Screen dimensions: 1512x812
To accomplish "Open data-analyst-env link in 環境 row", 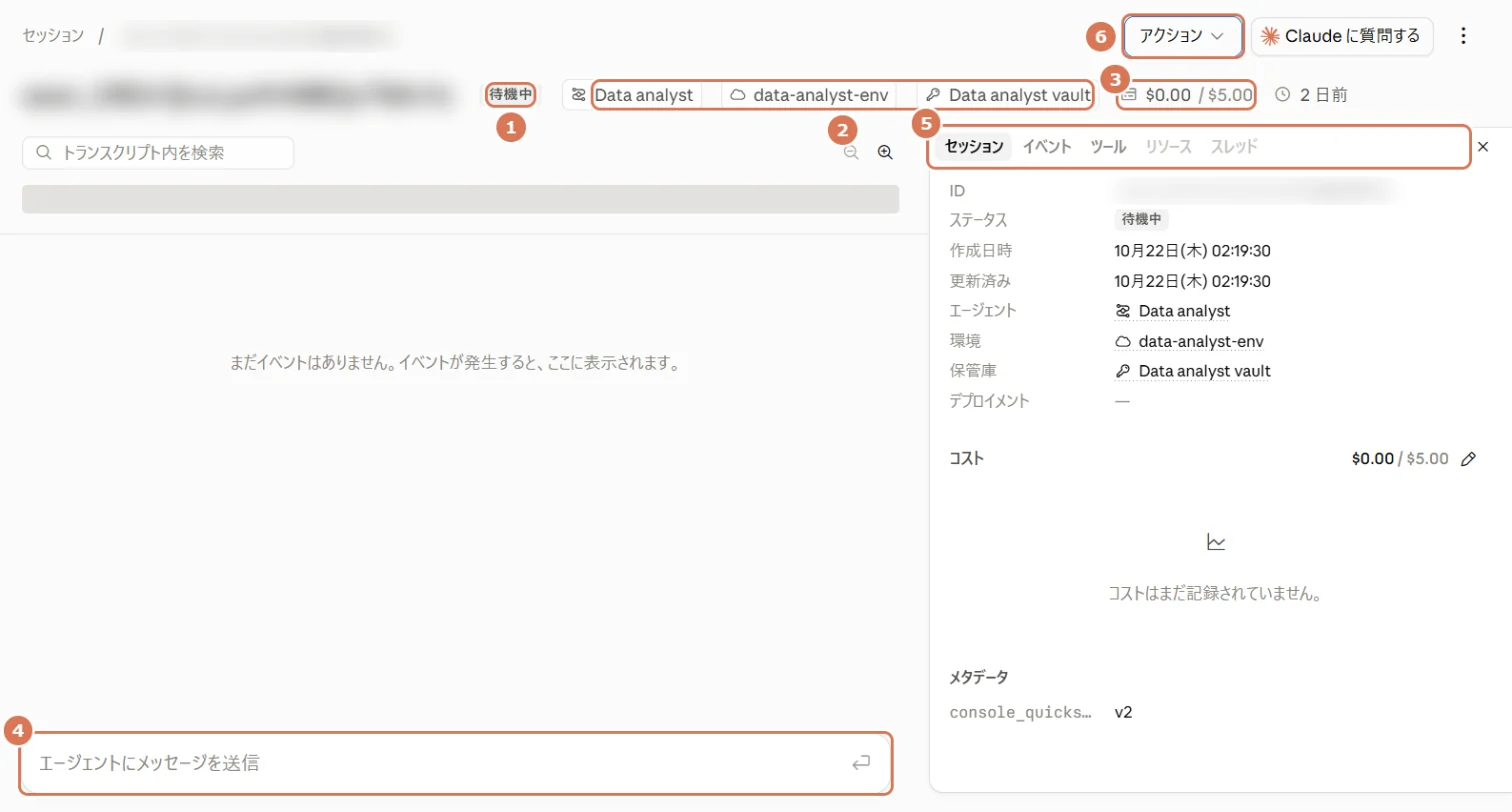I will point(1189,341).
